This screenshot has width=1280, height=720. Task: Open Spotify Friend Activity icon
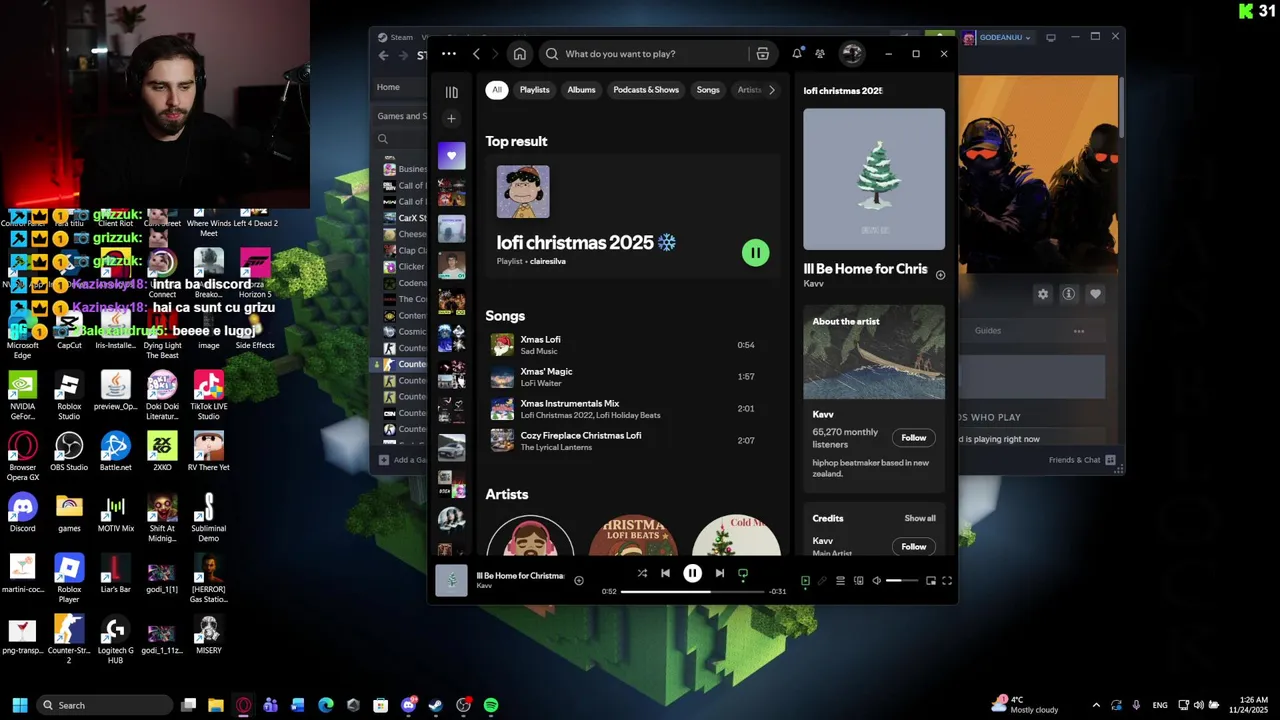click(820, 54)
